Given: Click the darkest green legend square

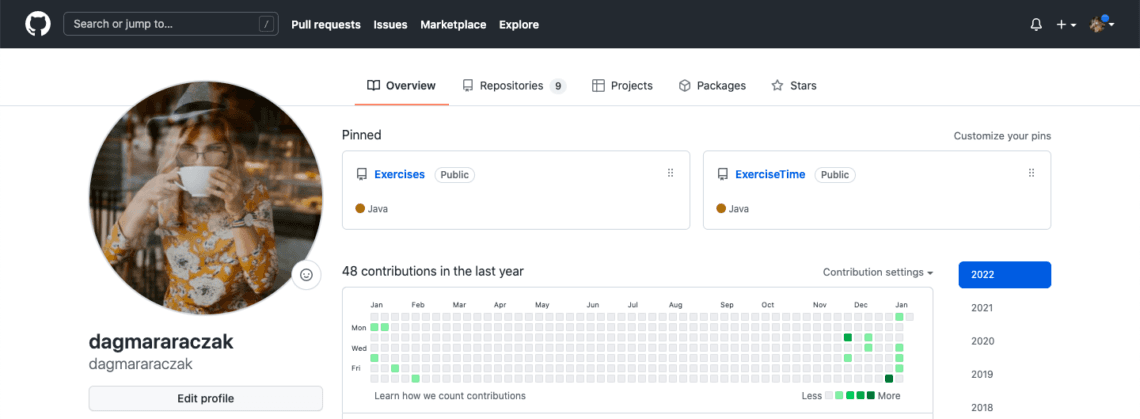Looking at the screenshot, I should (871, 396).
